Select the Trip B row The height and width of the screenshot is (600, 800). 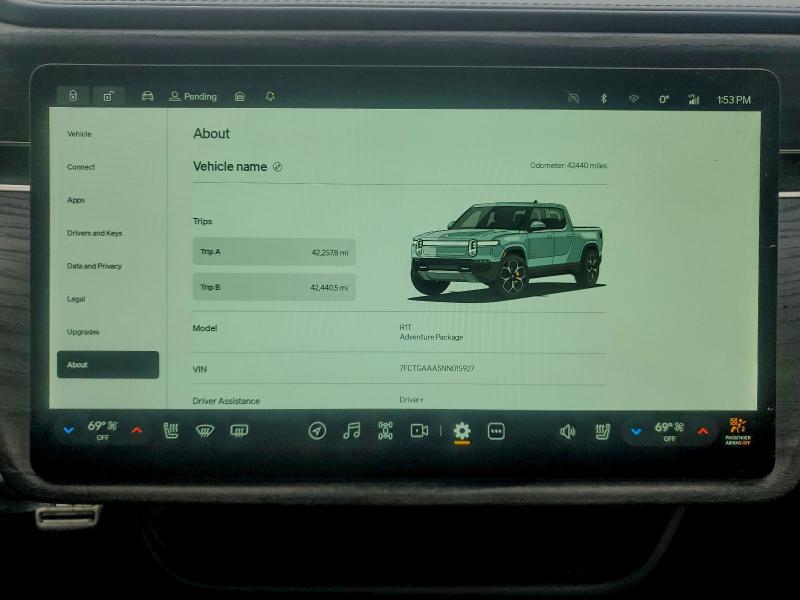[x=274, y=287]
